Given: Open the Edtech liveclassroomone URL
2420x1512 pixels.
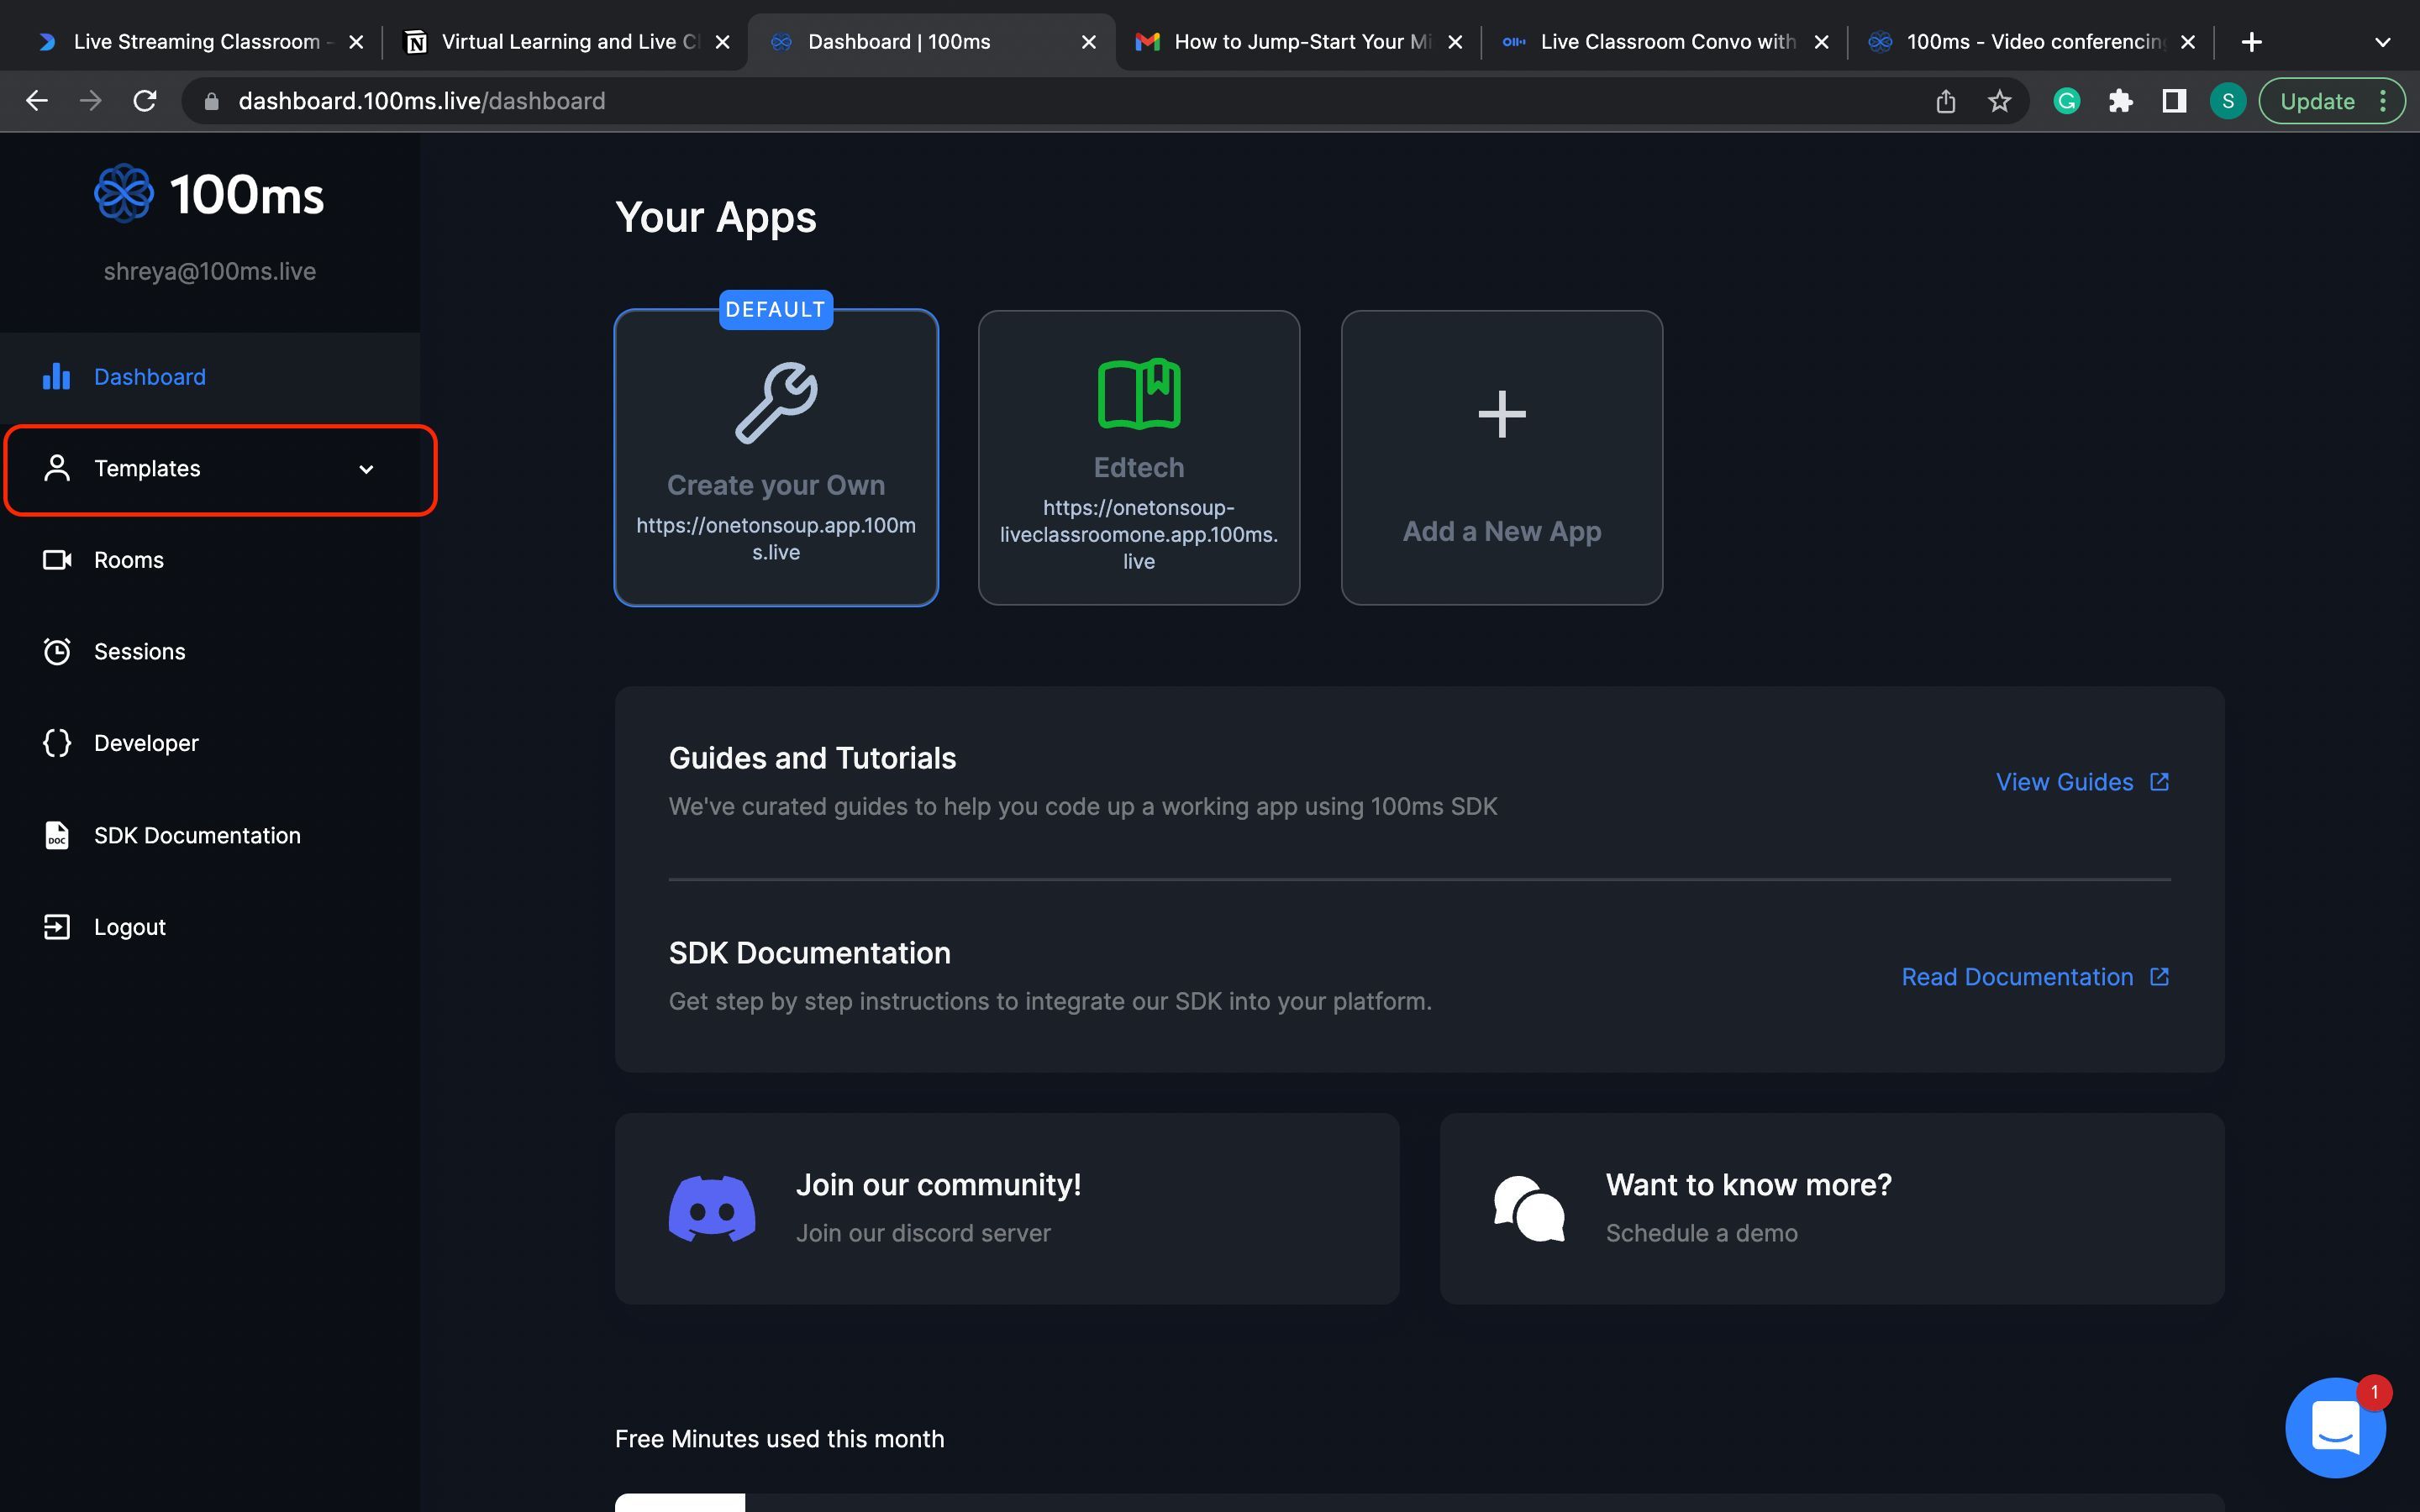Looking at the screenshot, I should pyautogui.click(x=1139, y=535).
